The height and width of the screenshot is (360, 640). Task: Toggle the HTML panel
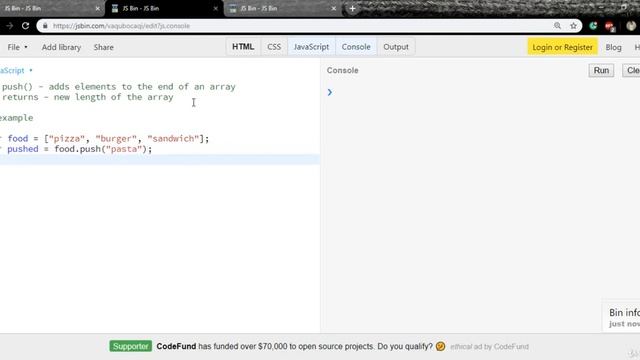(243, 47)
